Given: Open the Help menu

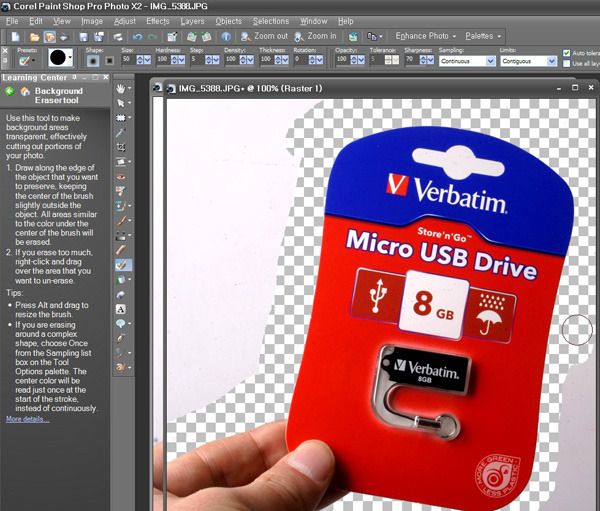Looking at the screenshot, I should [346, 21].
